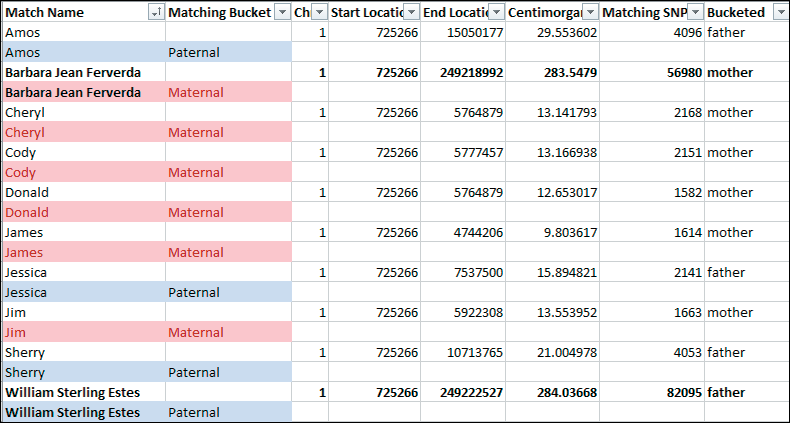
Task: Select the 82095 matching SNPs cell
Action: pos(652,392)
